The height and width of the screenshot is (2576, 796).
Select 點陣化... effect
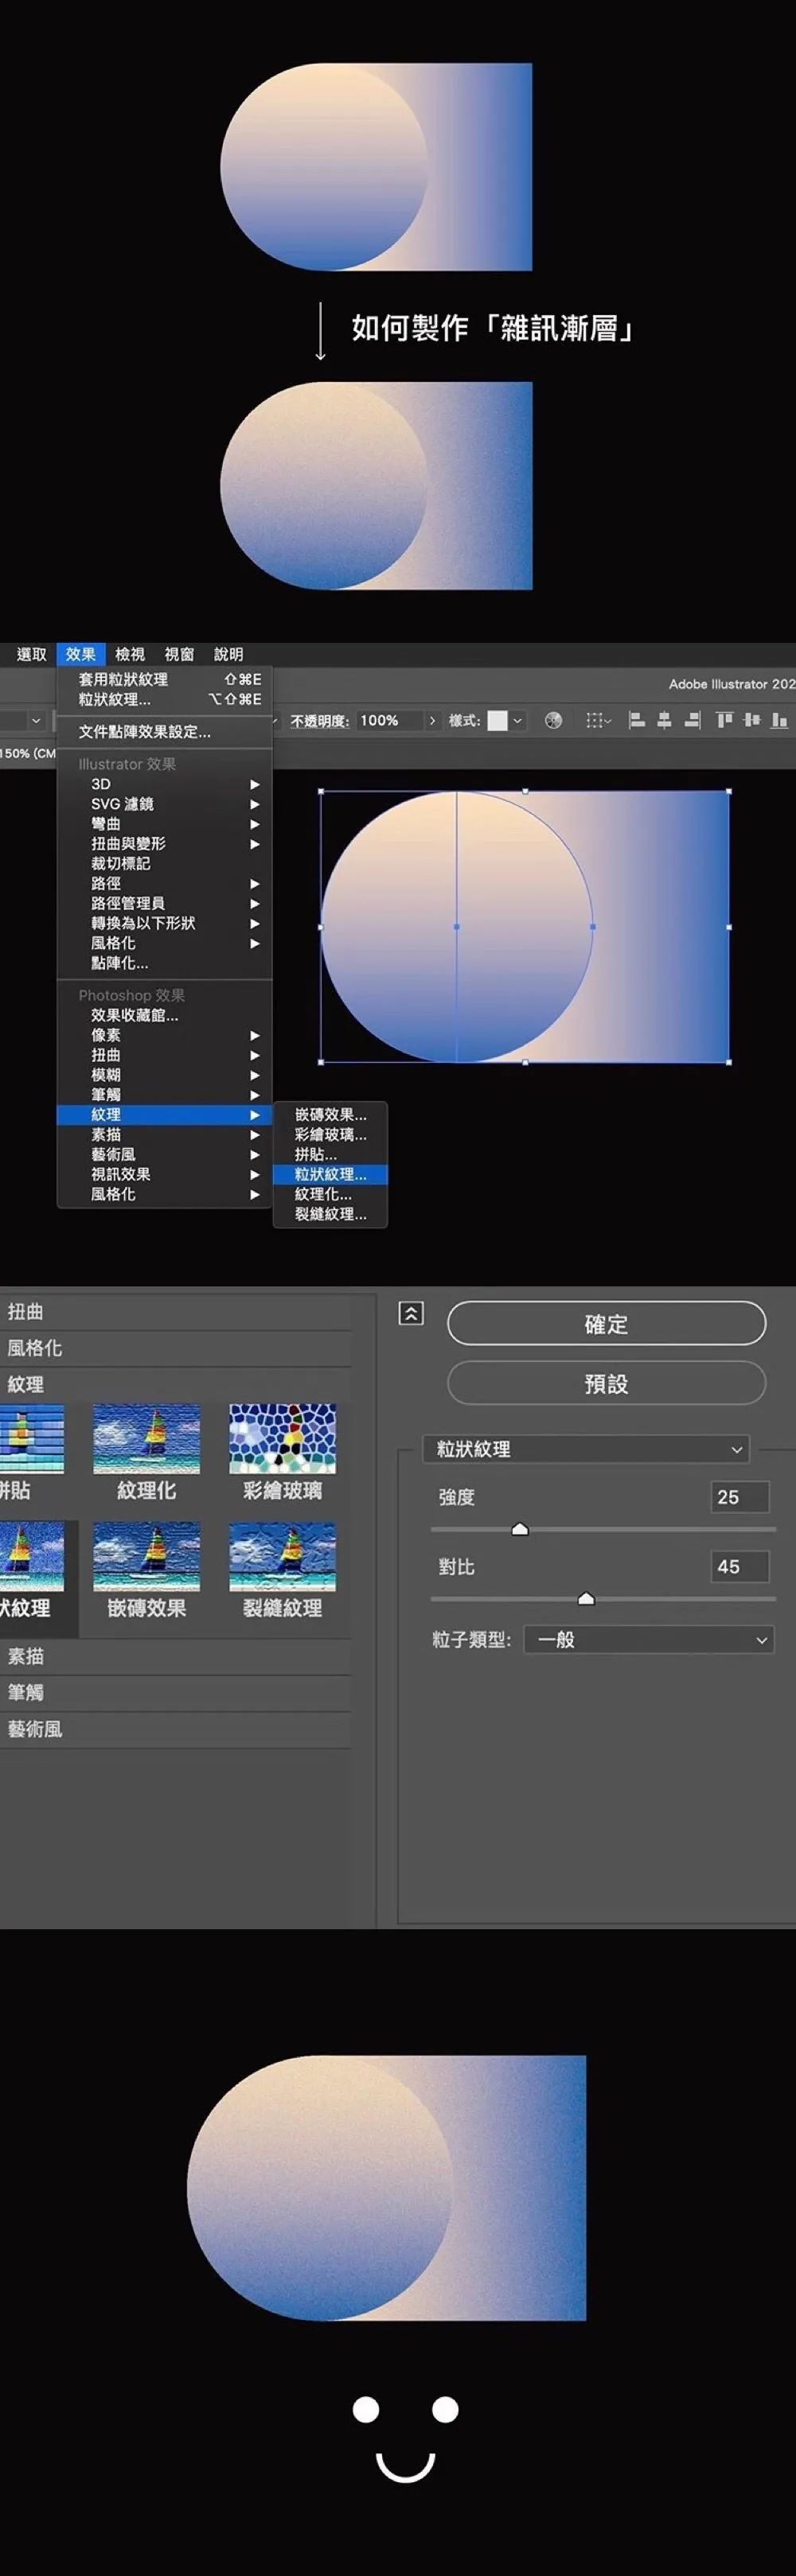pos(165,963)
